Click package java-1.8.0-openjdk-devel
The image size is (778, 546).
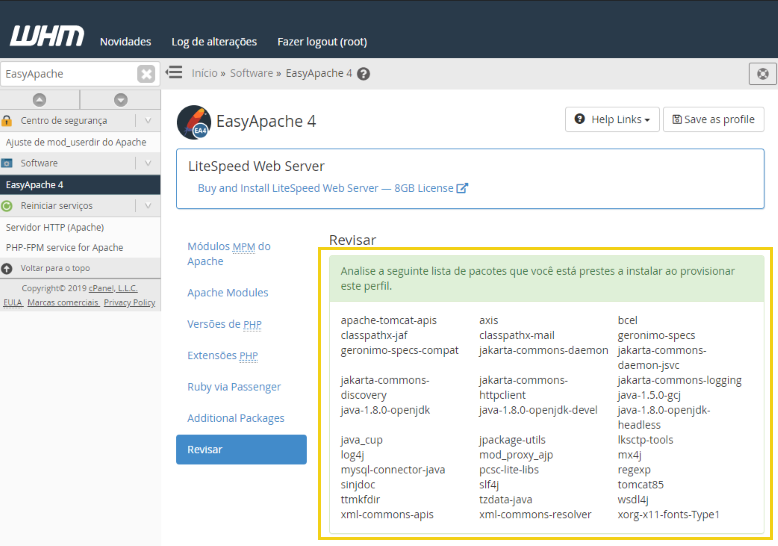click(538, 410)
